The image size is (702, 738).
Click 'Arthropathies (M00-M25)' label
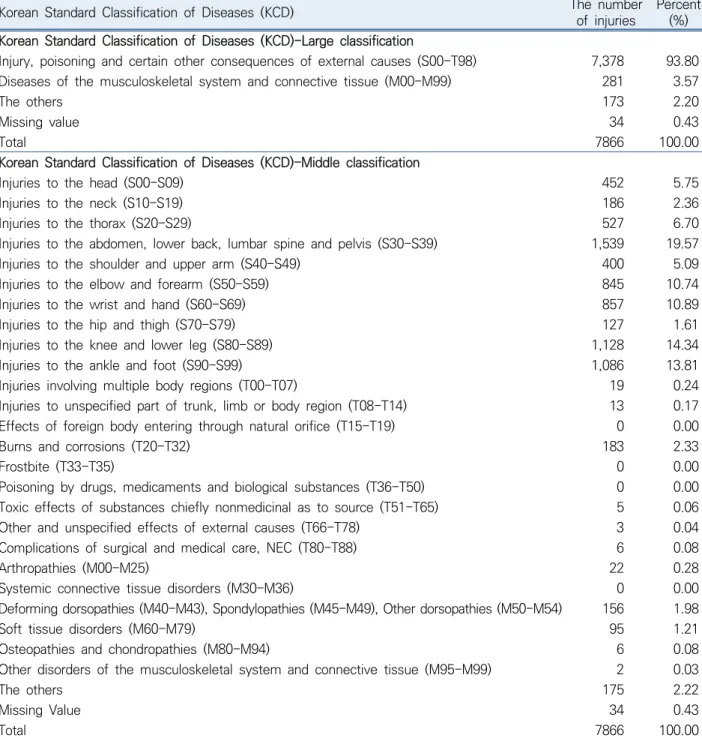coord(74,567)
